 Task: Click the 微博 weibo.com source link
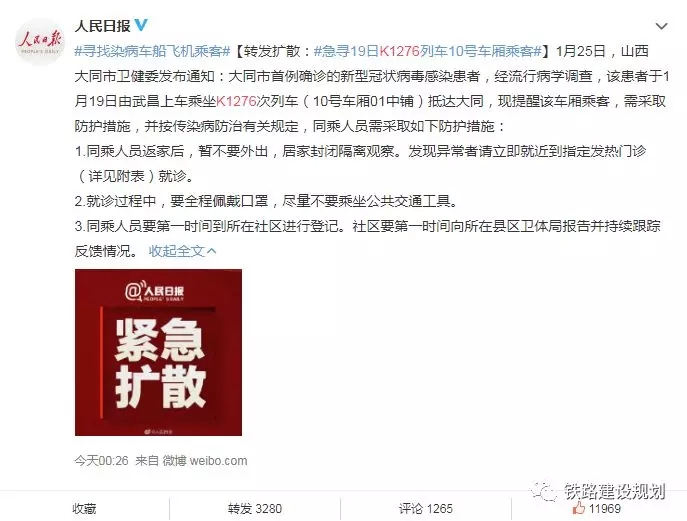click(205, 461)
